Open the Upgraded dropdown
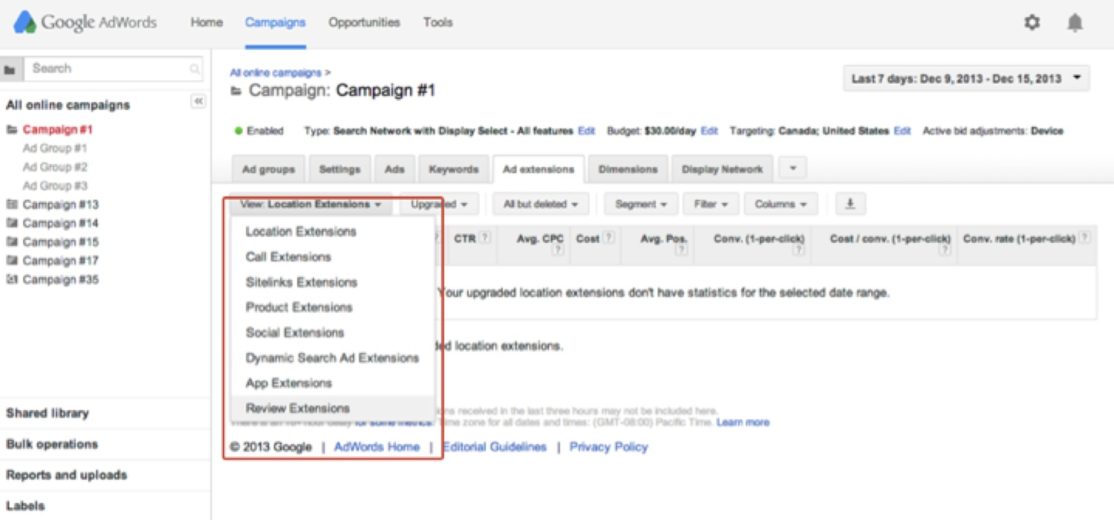The image size is (1114, 520). (x=438, y=204)
